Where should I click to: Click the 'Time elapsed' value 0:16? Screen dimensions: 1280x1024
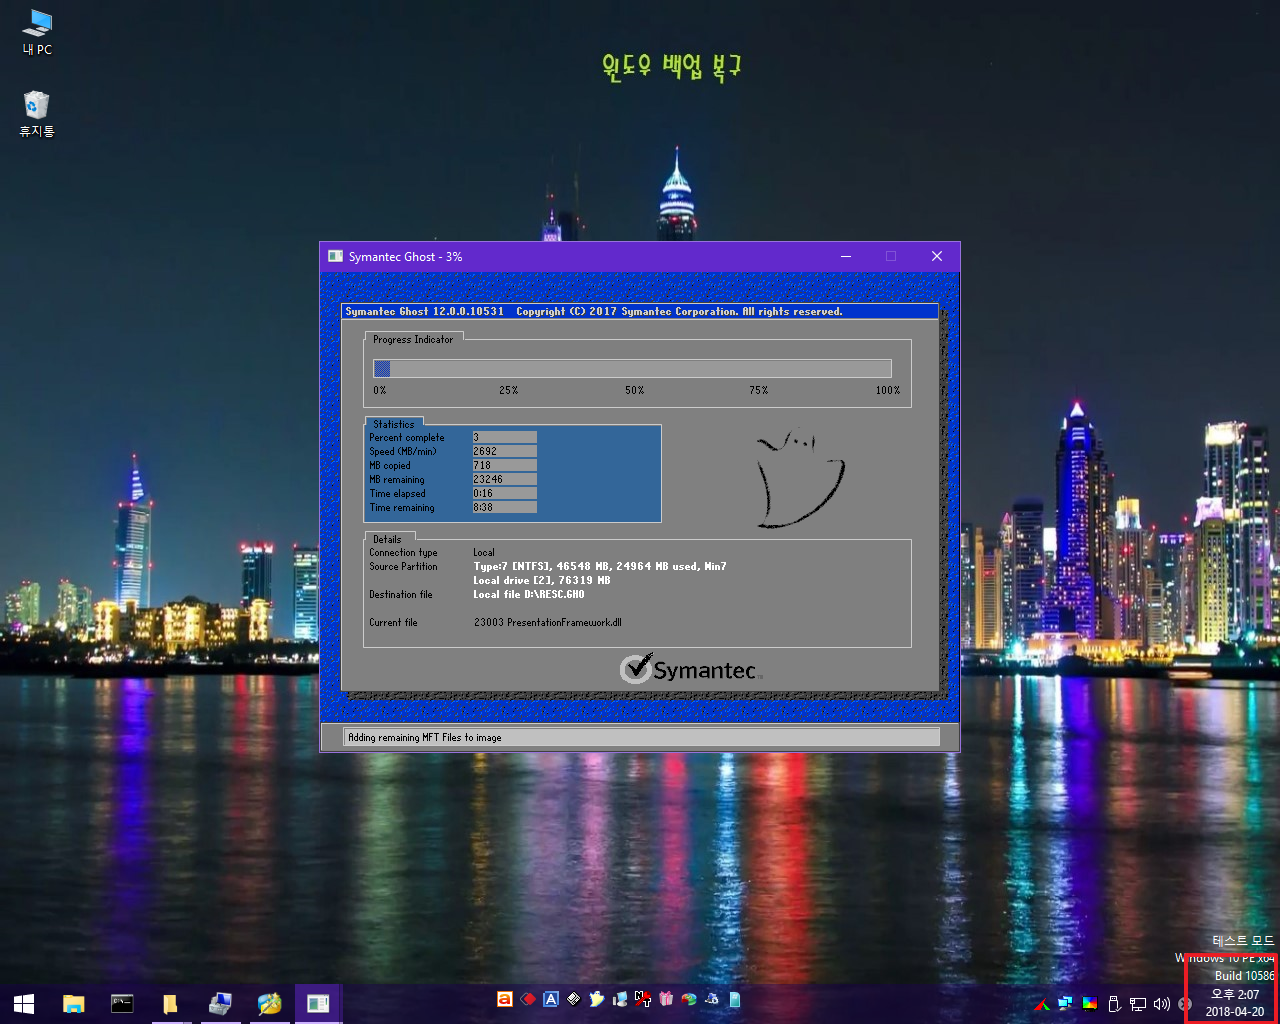coord(505,493)
